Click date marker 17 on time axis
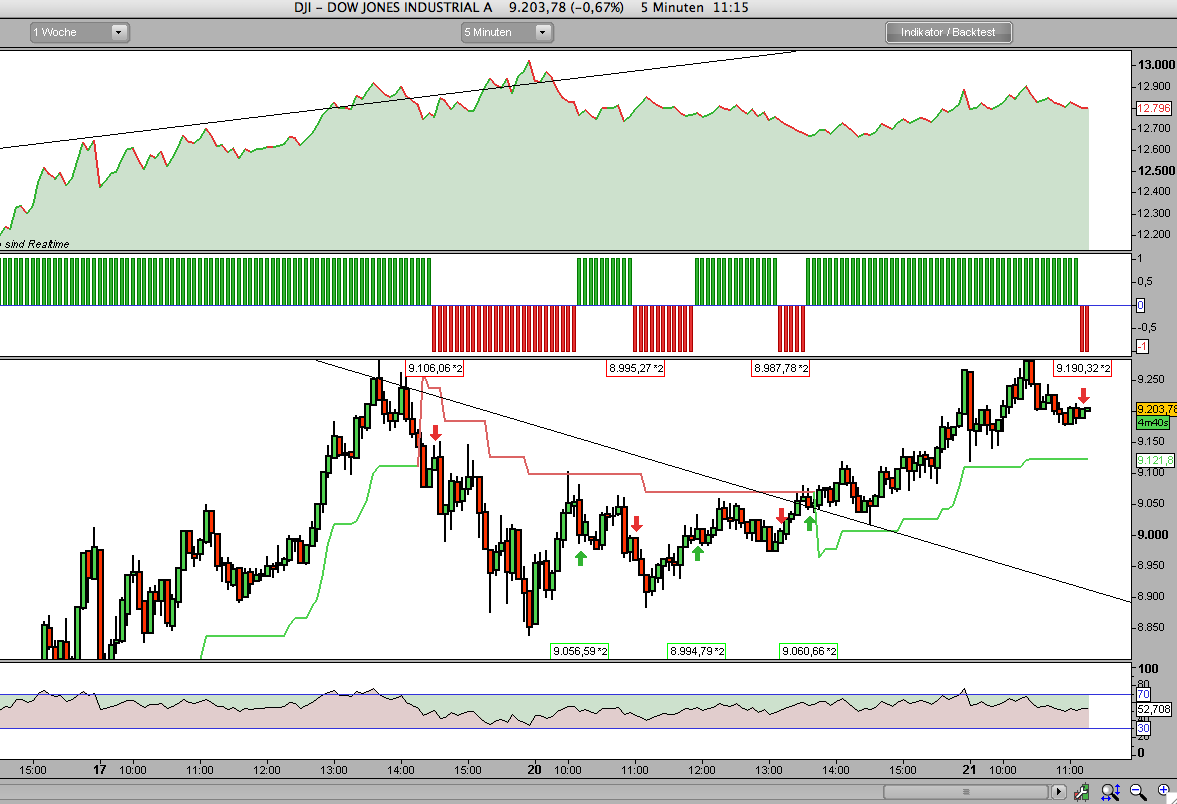The height and width of the screenshot is (804, 1177). (x=100, y=769)
